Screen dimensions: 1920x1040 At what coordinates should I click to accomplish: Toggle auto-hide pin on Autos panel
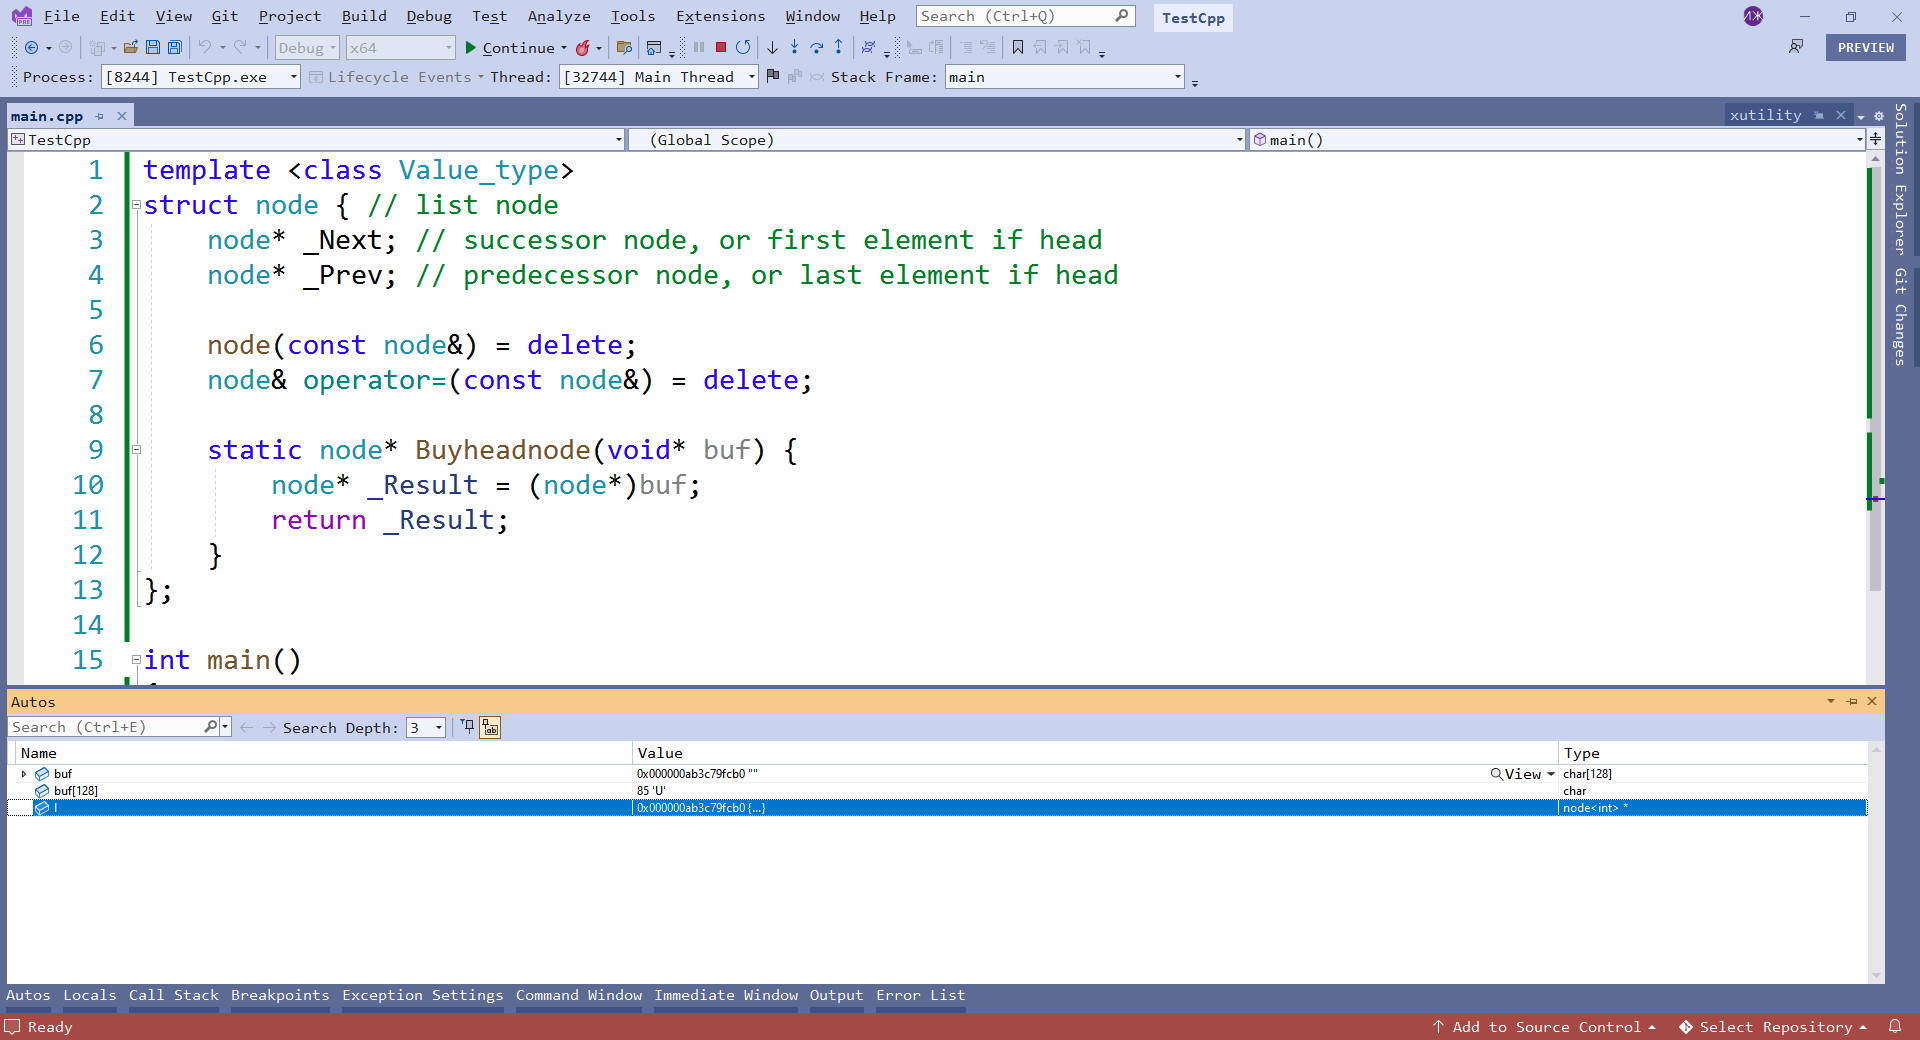click(x=1852, y=701)
